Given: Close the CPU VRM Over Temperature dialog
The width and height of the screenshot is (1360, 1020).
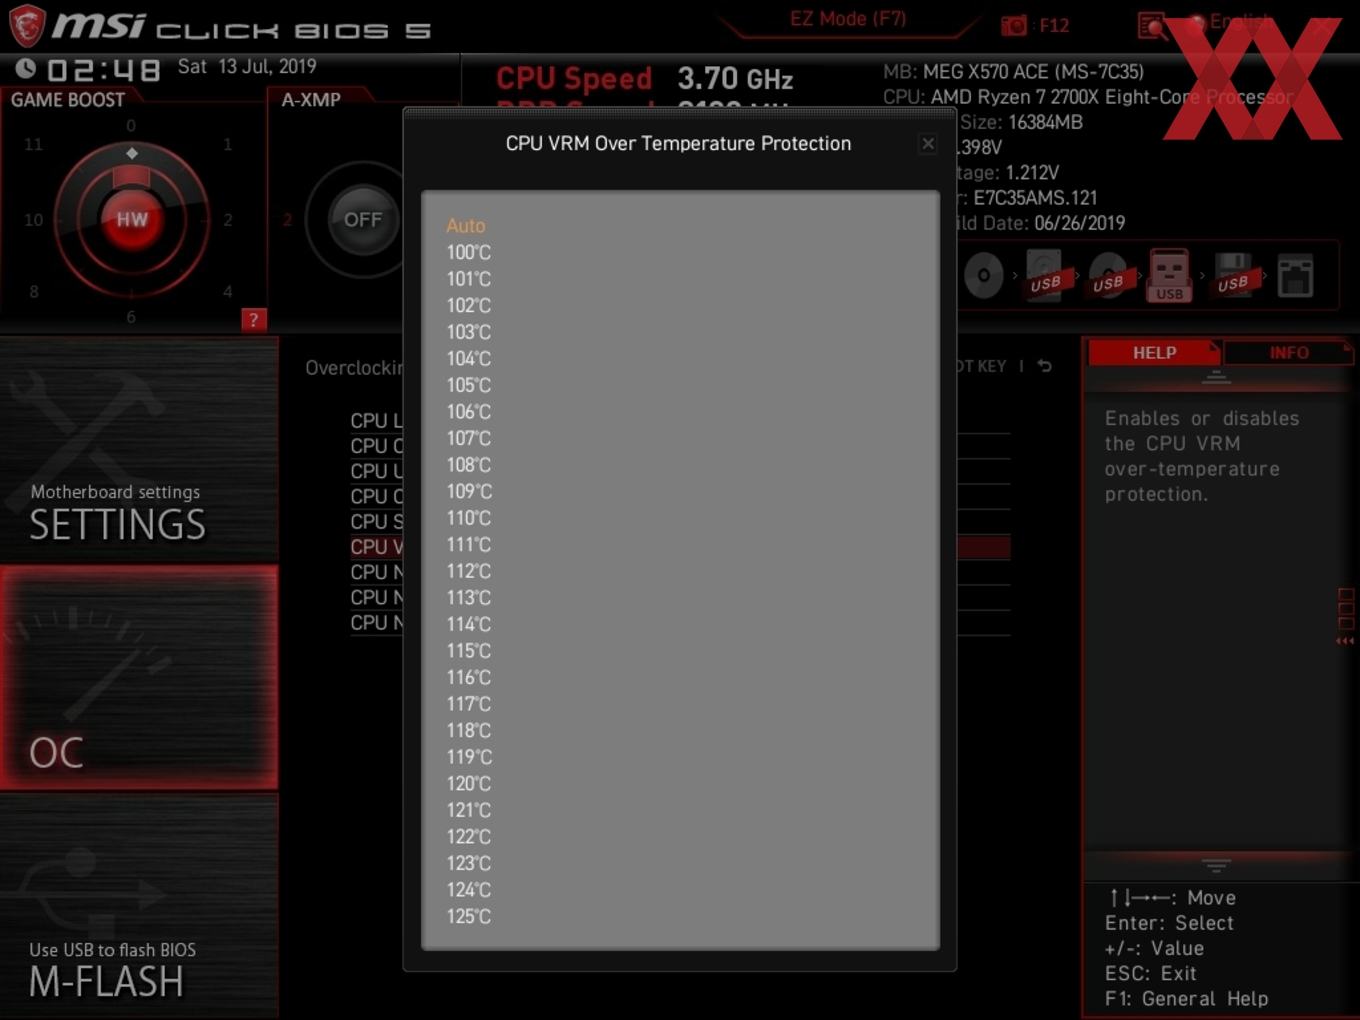Looking at the screenshot, I should pos(928,144).
